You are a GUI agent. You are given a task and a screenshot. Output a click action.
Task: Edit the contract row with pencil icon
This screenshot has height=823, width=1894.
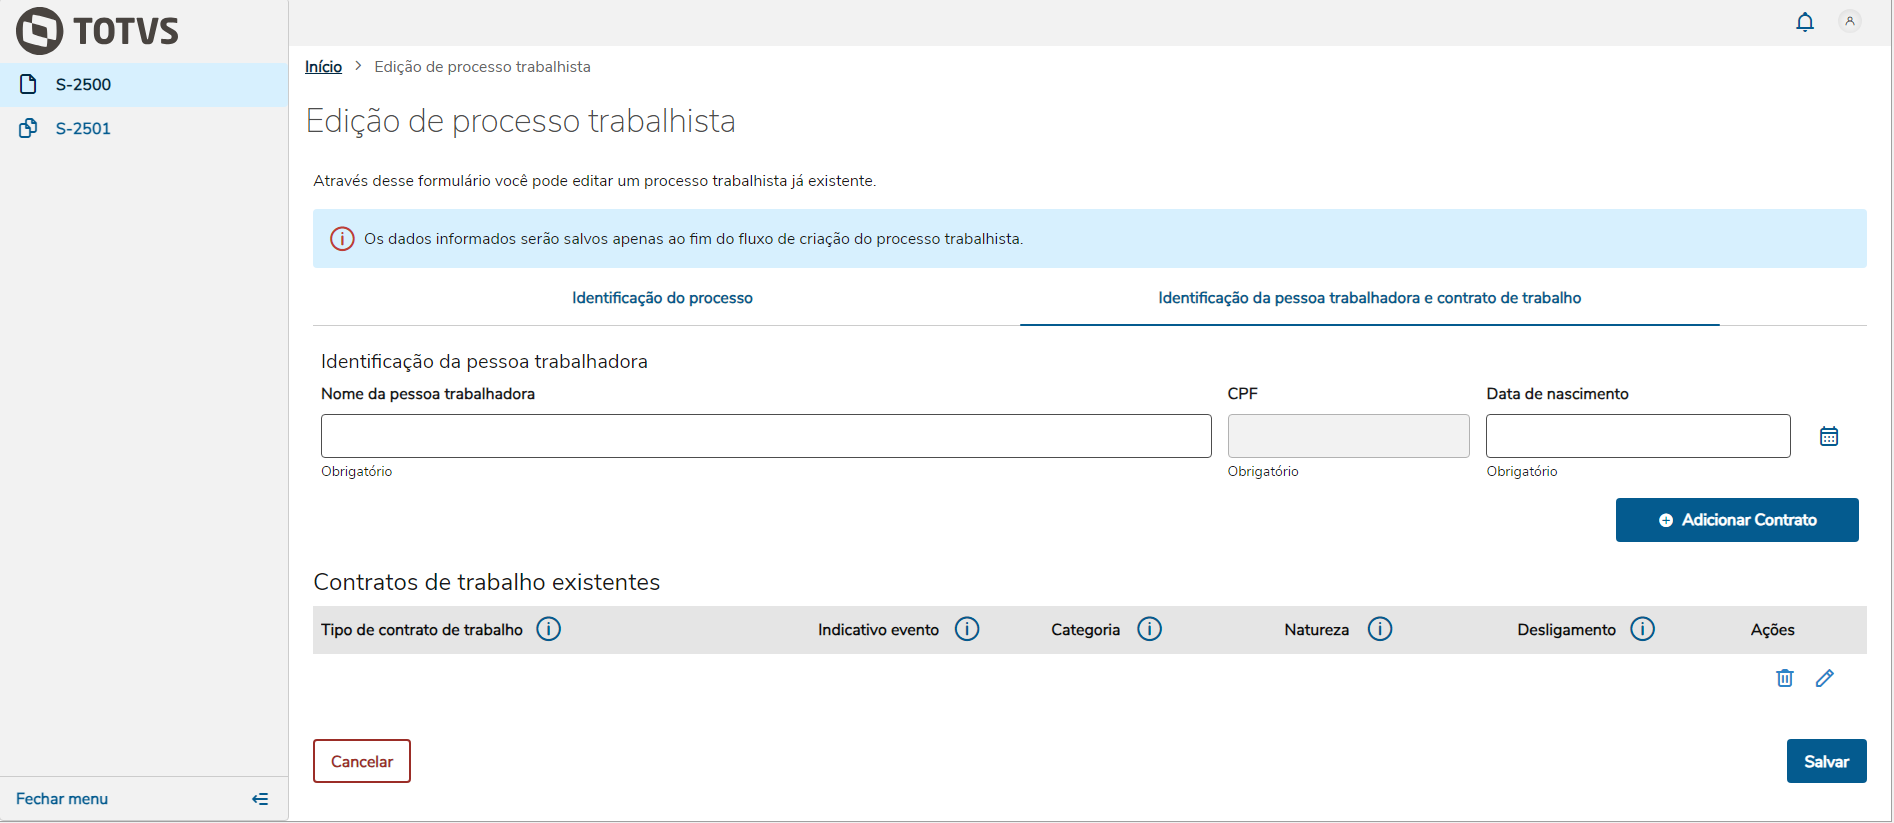click(x=1825, y=678)
